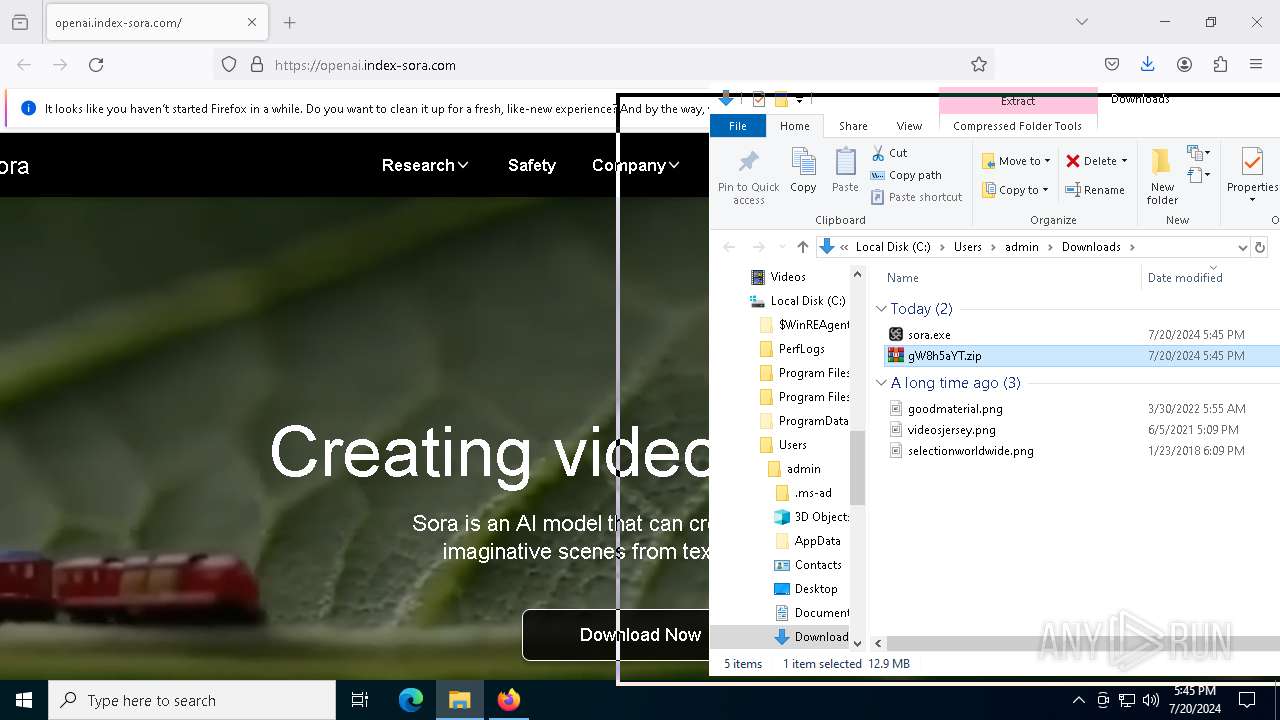Open a new Firefox tab

coord(290,22)
